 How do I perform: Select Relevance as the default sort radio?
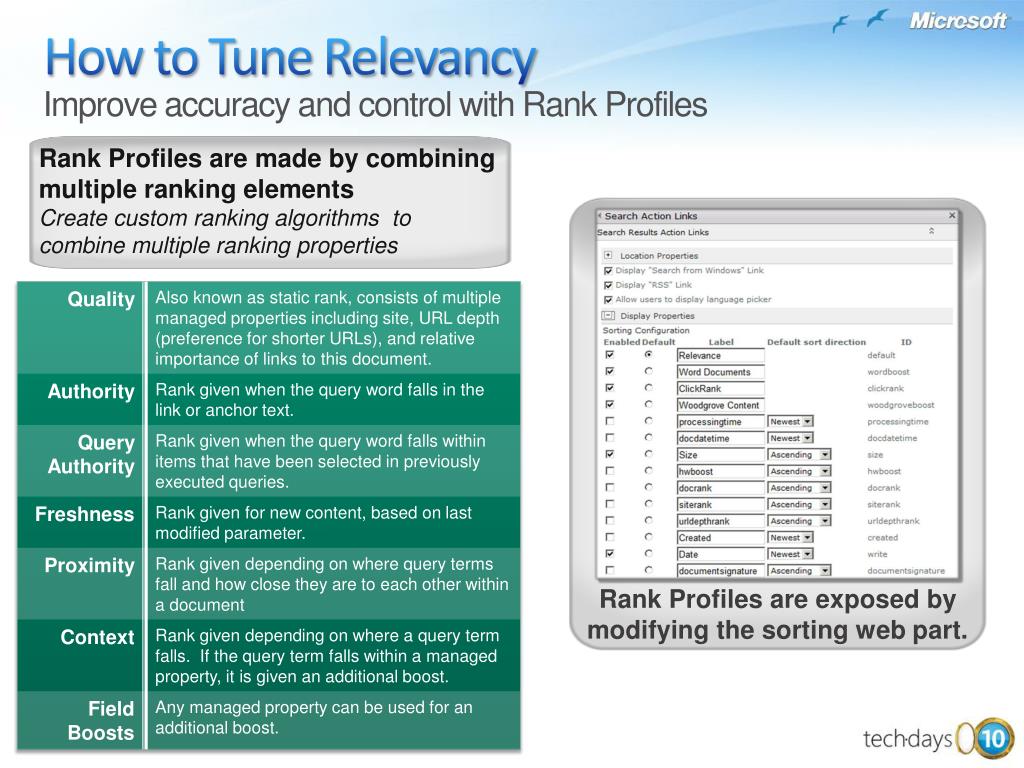648,355
